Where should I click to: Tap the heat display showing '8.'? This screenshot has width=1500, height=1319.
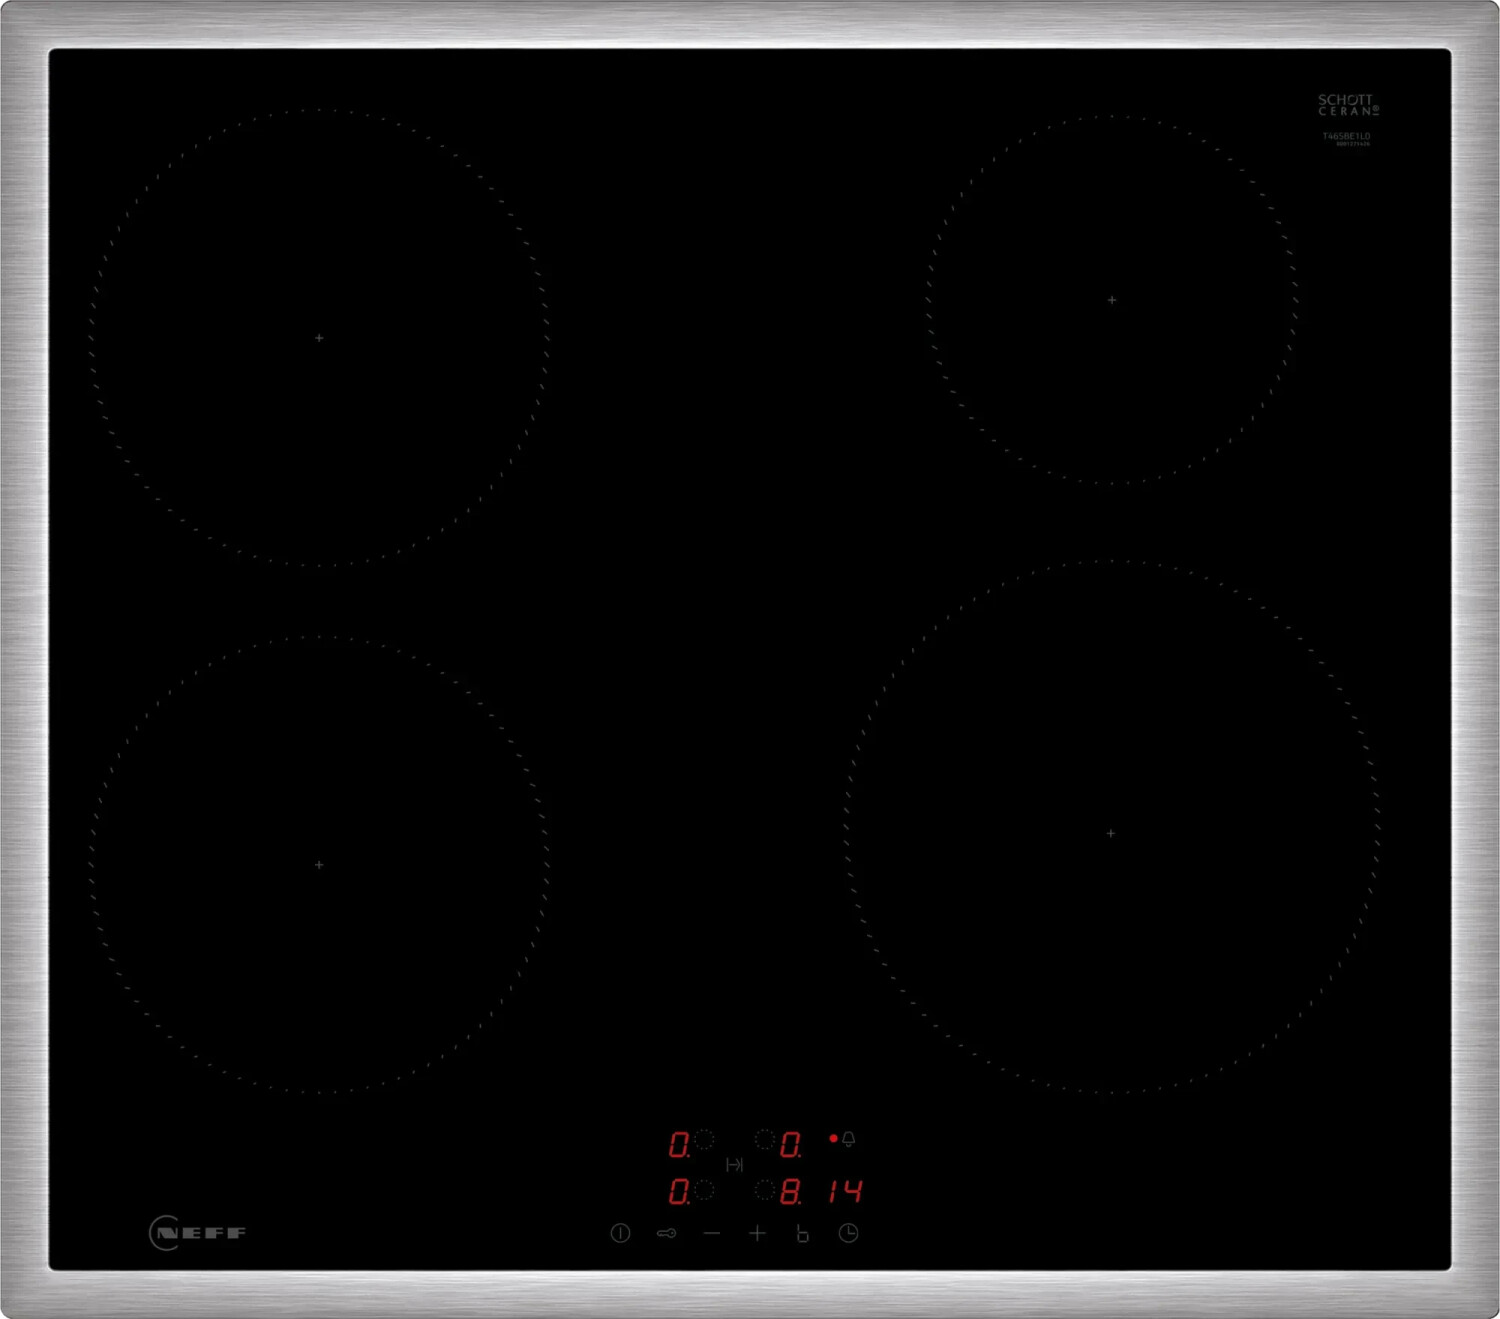pyautogui.click(x=791, y=1191)
